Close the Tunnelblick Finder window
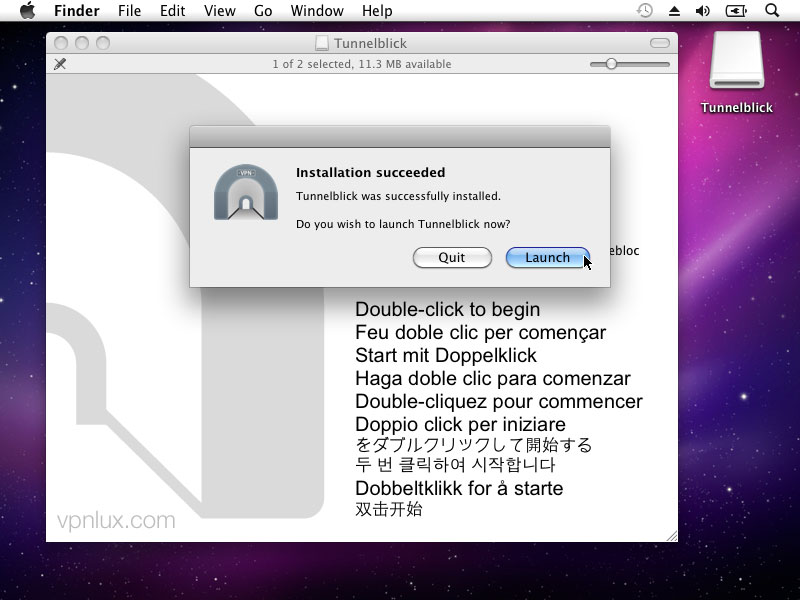 click(61, 43)
